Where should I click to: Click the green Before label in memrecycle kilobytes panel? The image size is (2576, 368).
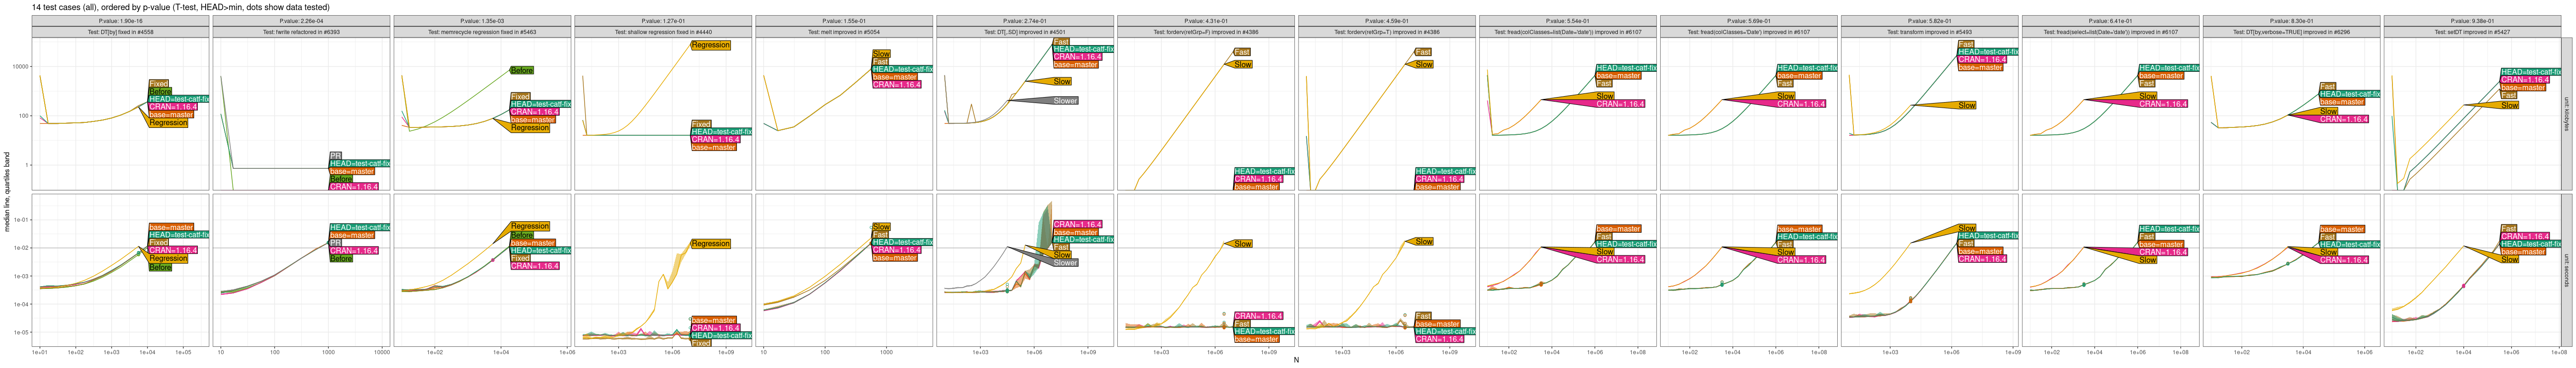(x=522, y=71)
